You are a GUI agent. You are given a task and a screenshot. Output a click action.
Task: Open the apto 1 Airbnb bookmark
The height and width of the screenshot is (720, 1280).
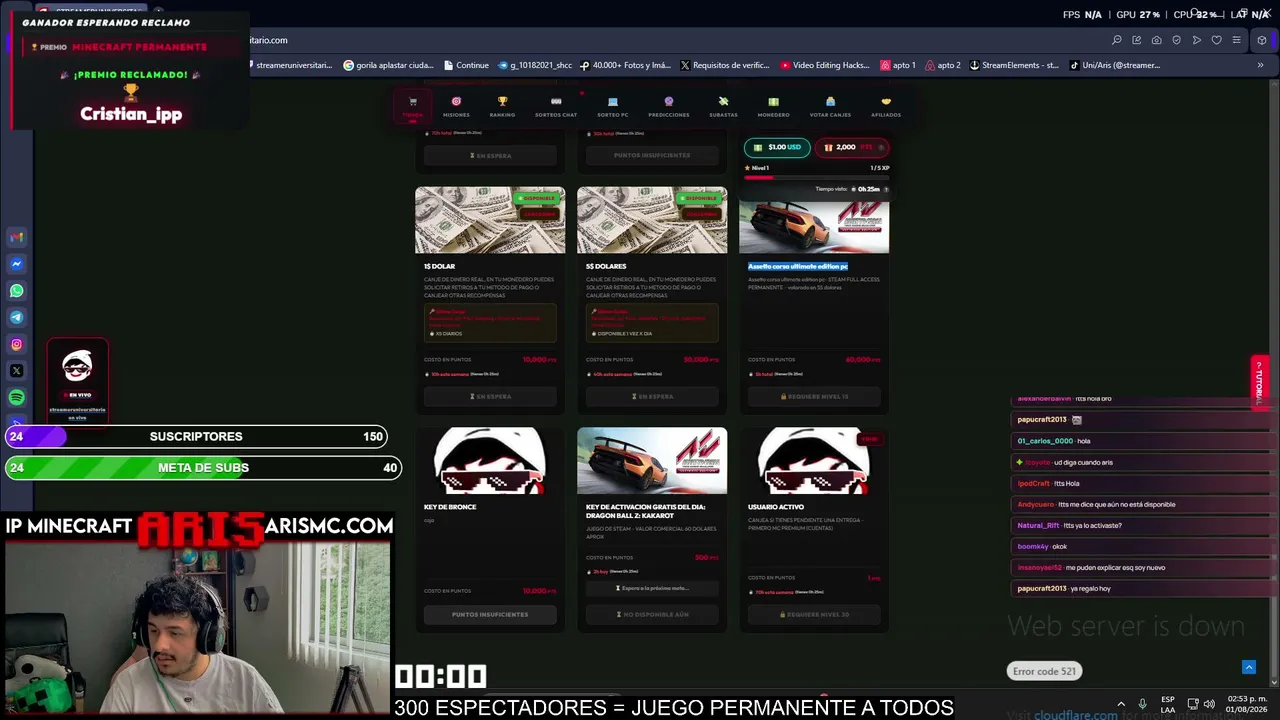[x=898, y=65]
